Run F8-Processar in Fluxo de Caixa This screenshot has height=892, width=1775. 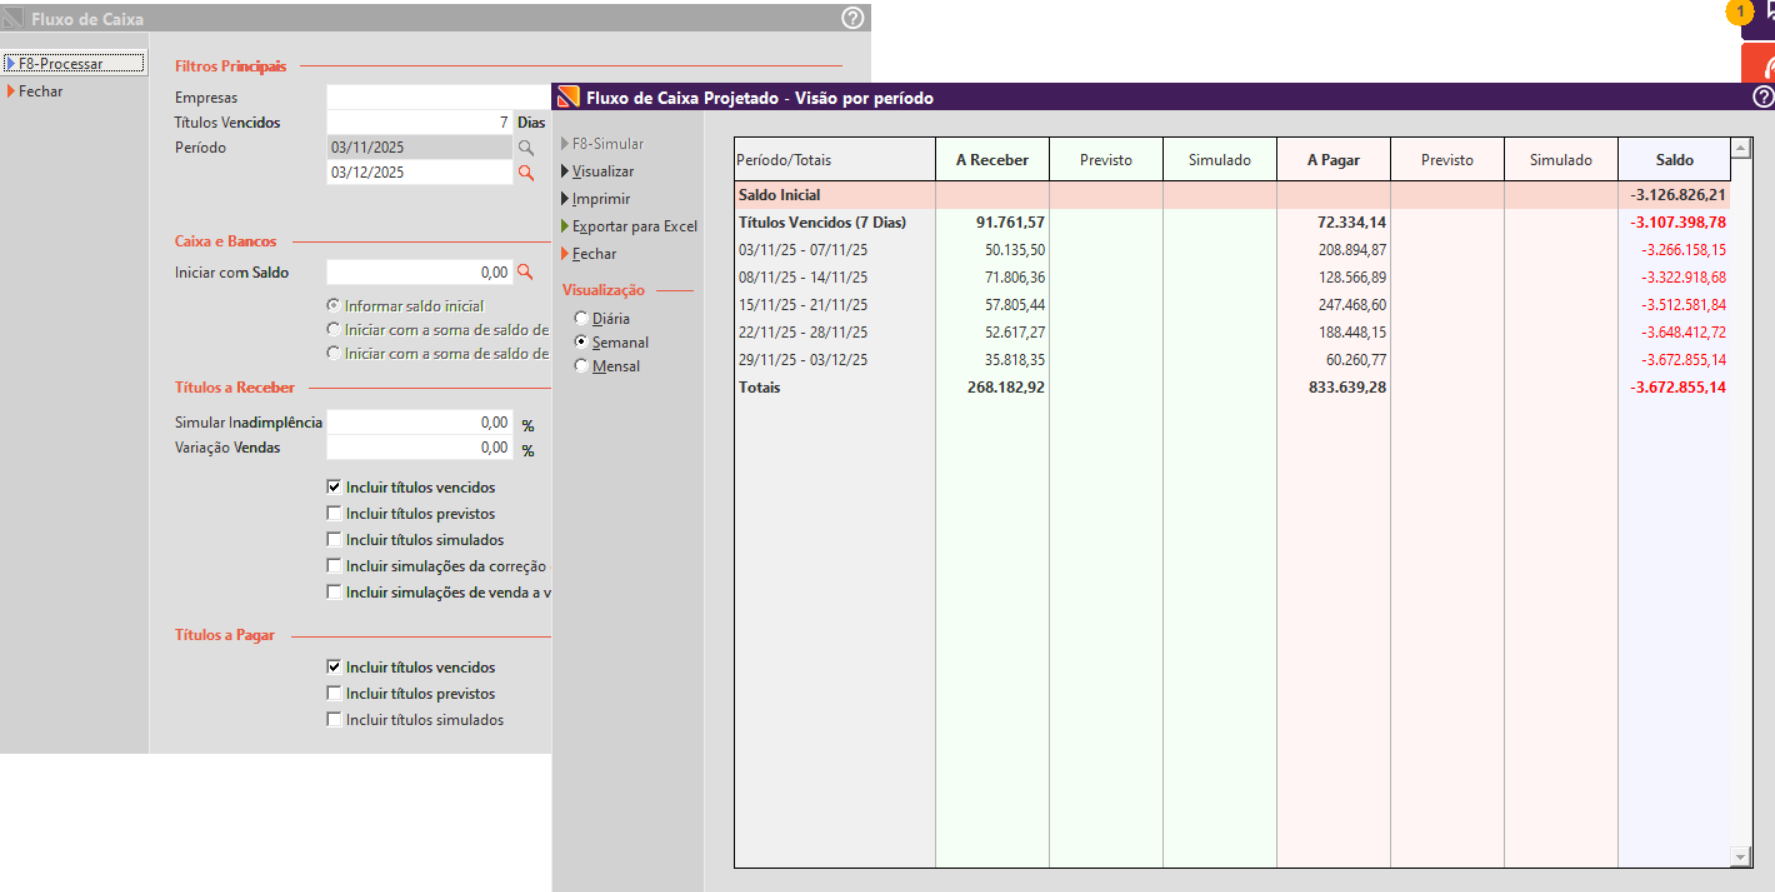coord(74,63)
